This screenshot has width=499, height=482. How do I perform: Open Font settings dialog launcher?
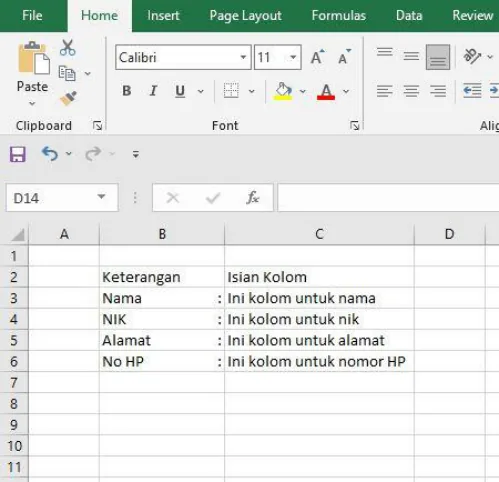(355, 126)
